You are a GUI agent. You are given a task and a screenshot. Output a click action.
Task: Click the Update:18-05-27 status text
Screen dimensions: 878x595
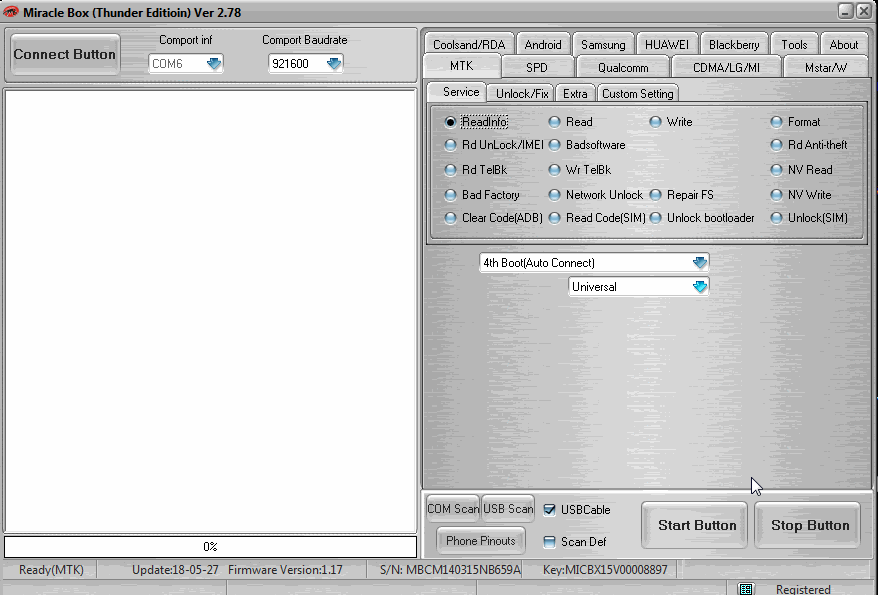[x=175, y=570]
